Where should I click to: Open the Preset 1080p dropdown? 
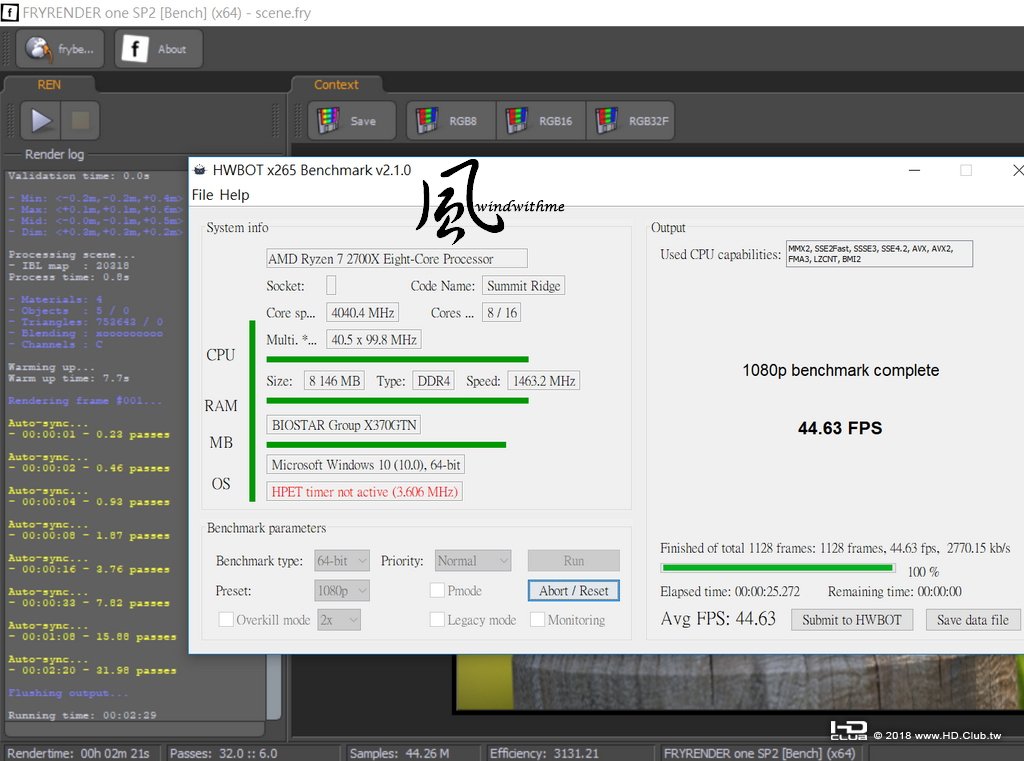pos(342,591)
